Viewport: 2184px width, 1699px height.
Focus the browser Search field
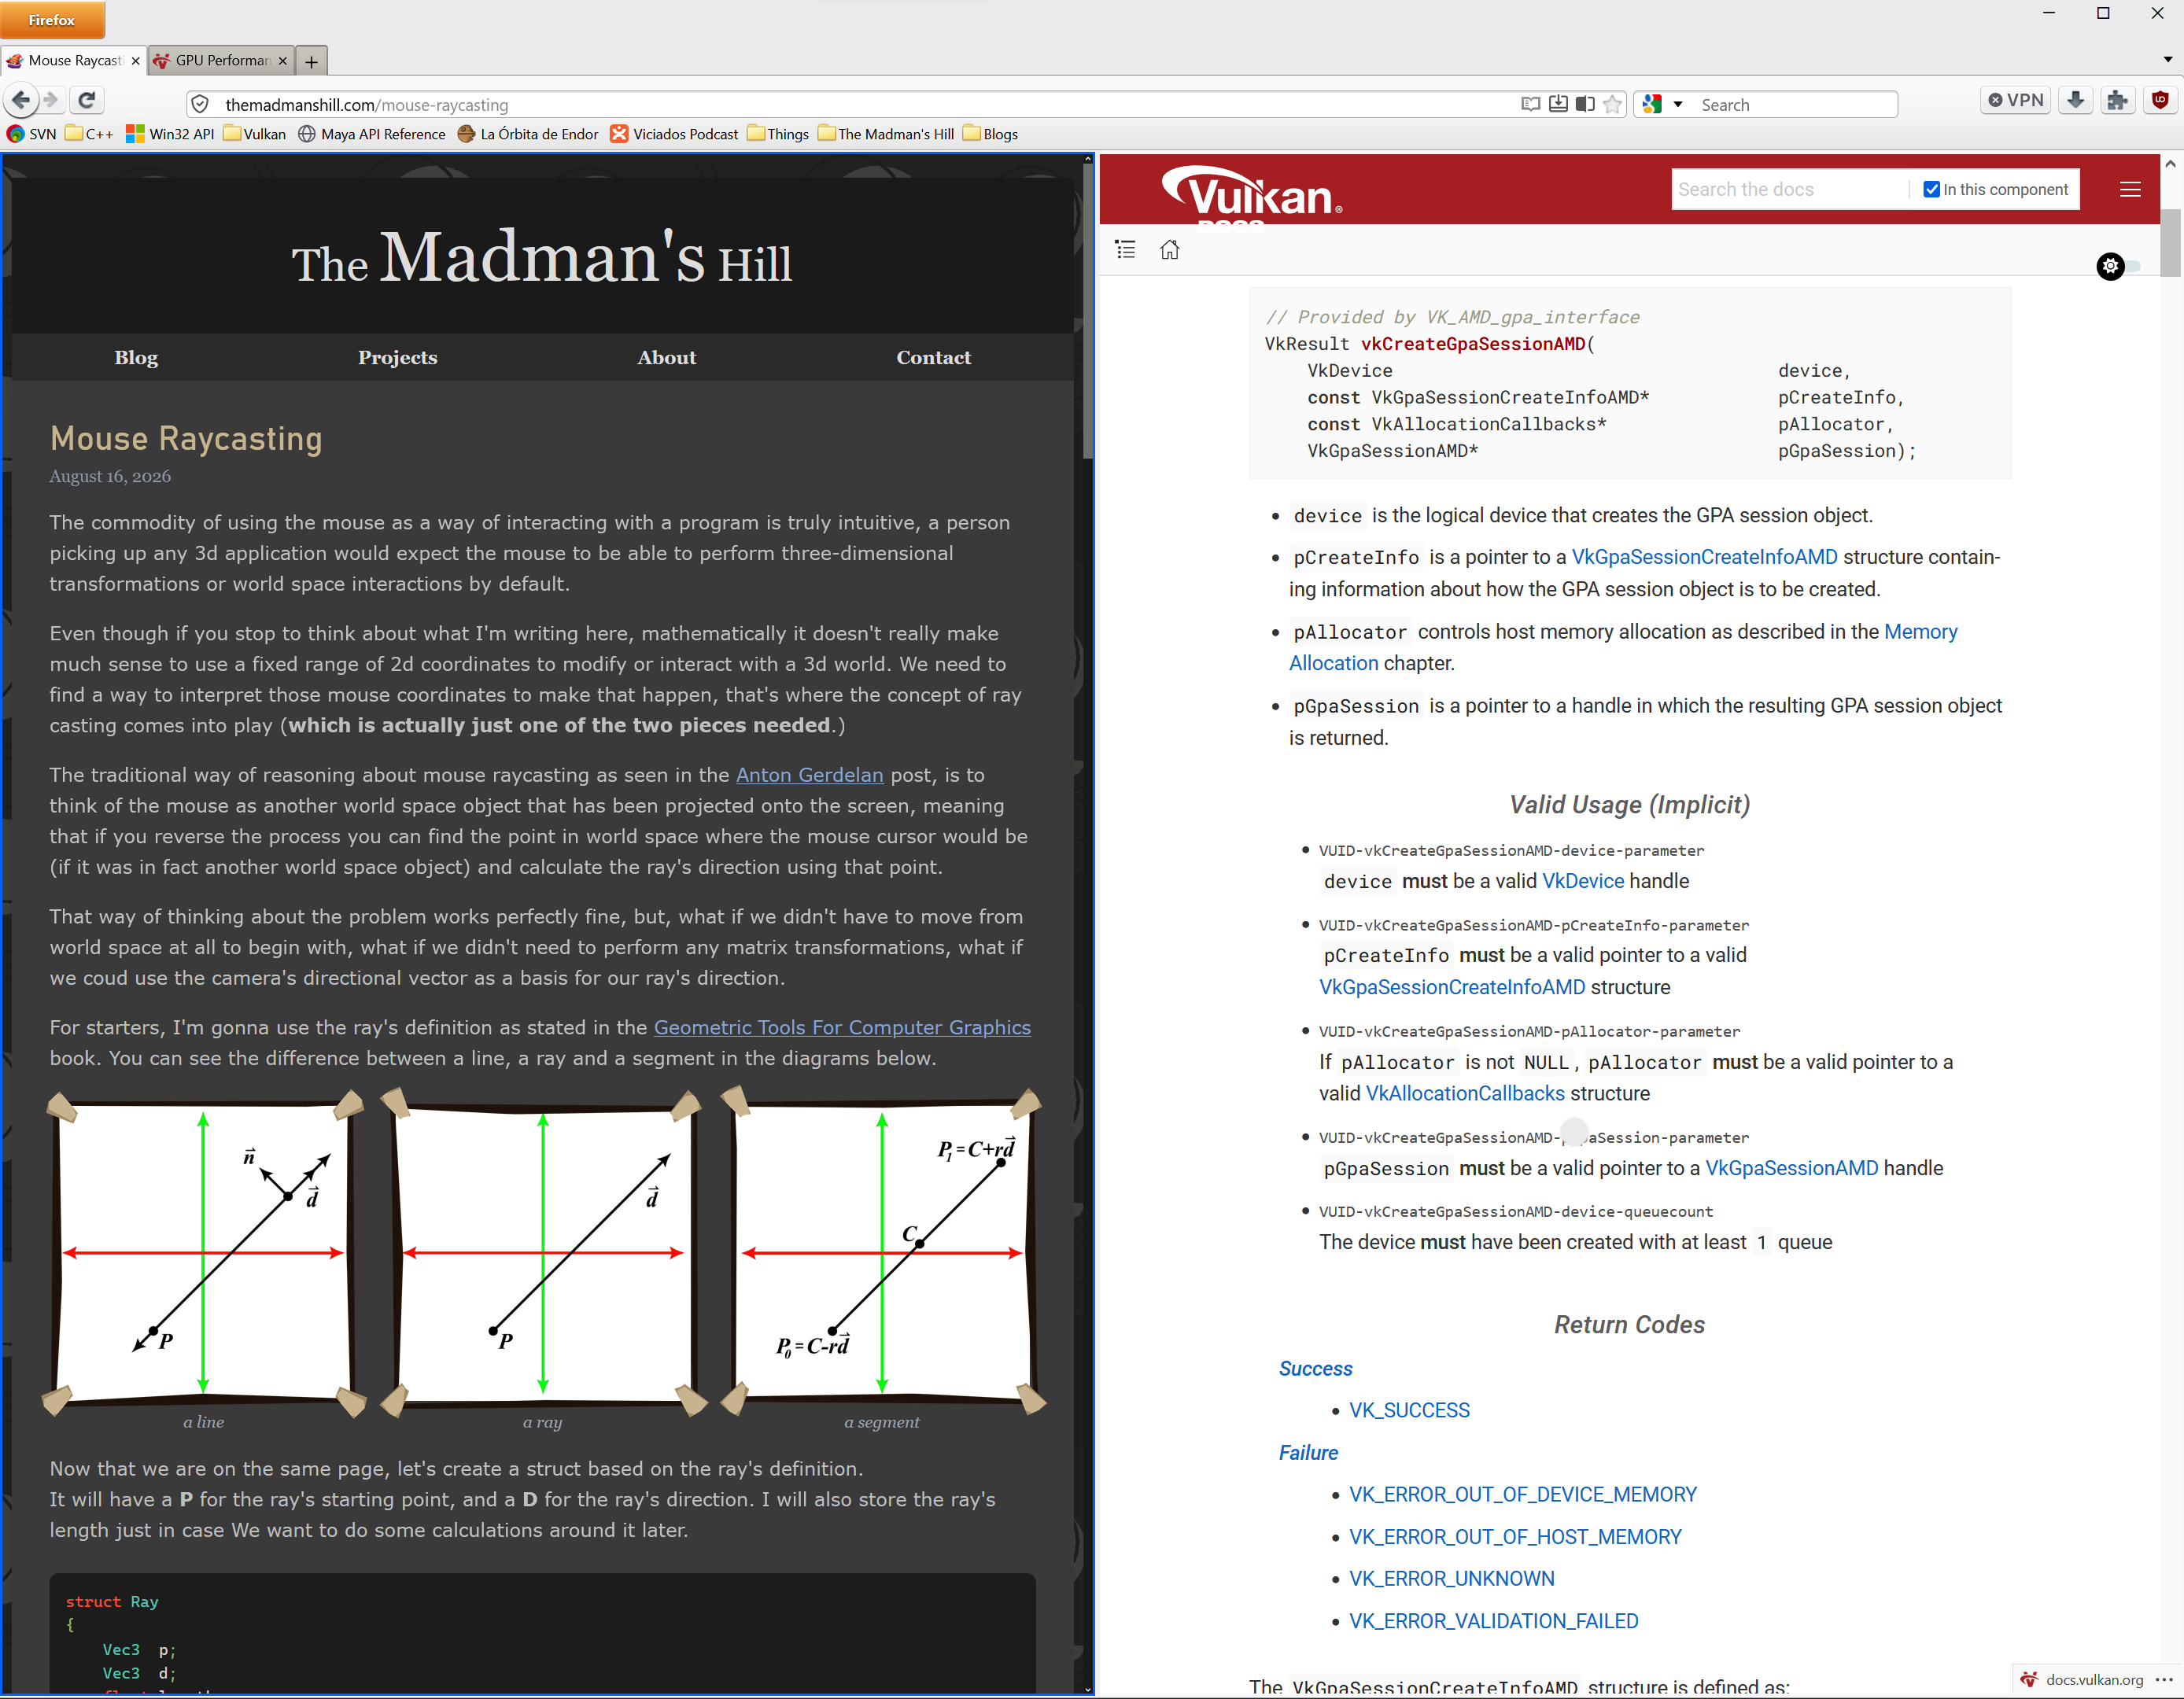[1795, 104]
